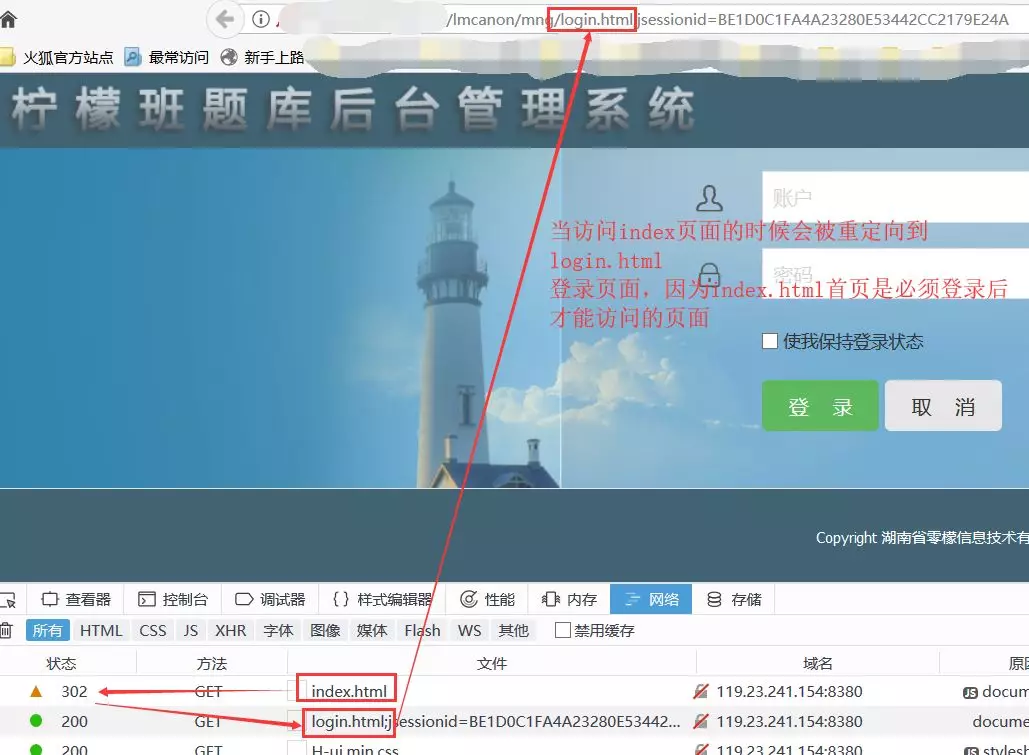
Task: Click the insecure lock icon for index.html
Action: (x=702, y=691)
